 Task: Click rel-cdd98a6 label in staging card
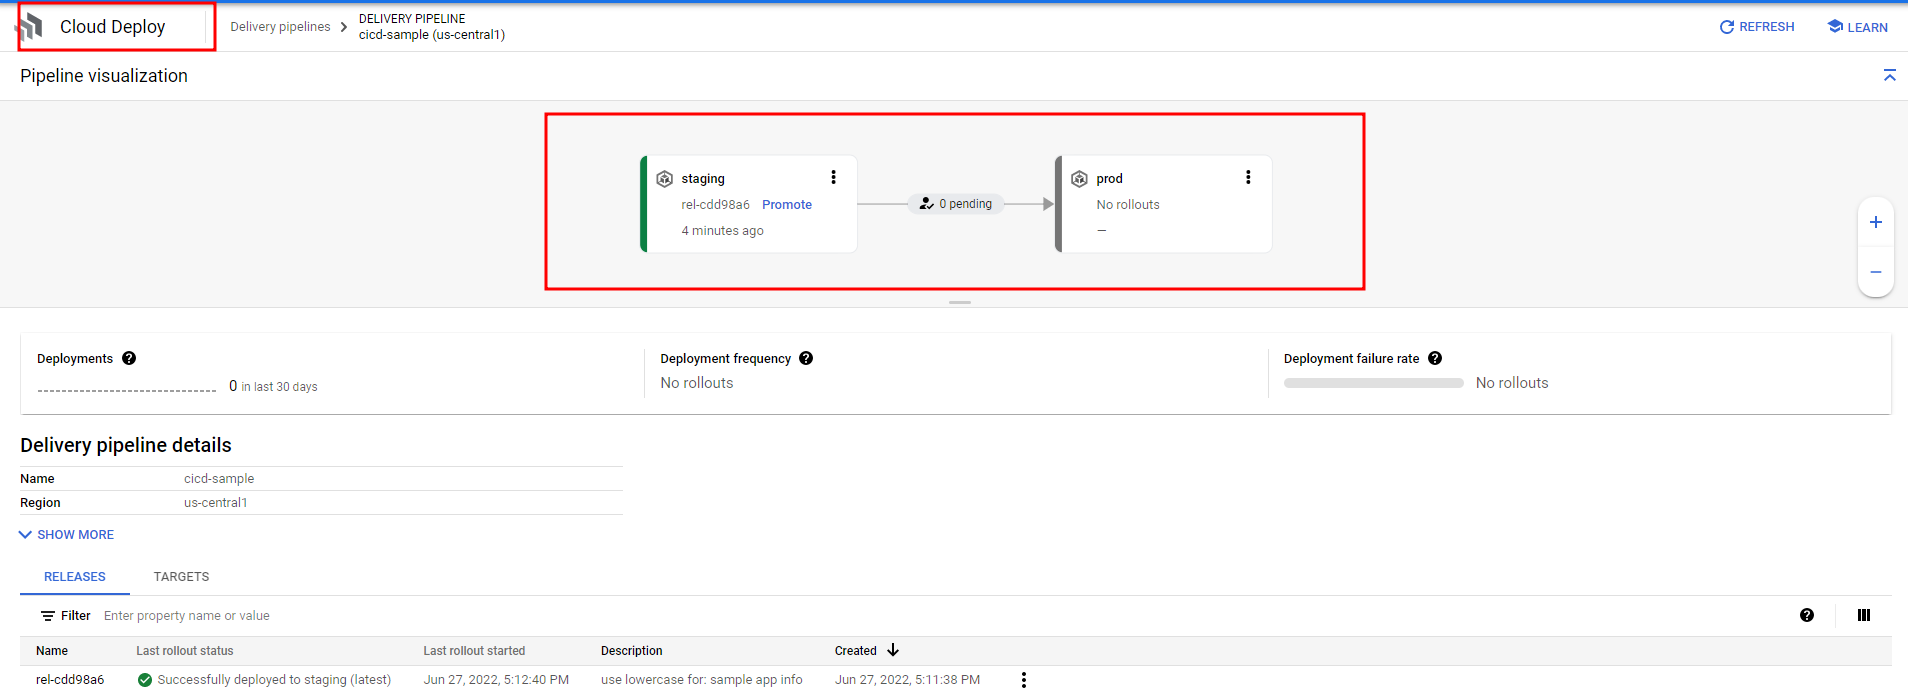(715, 204)
